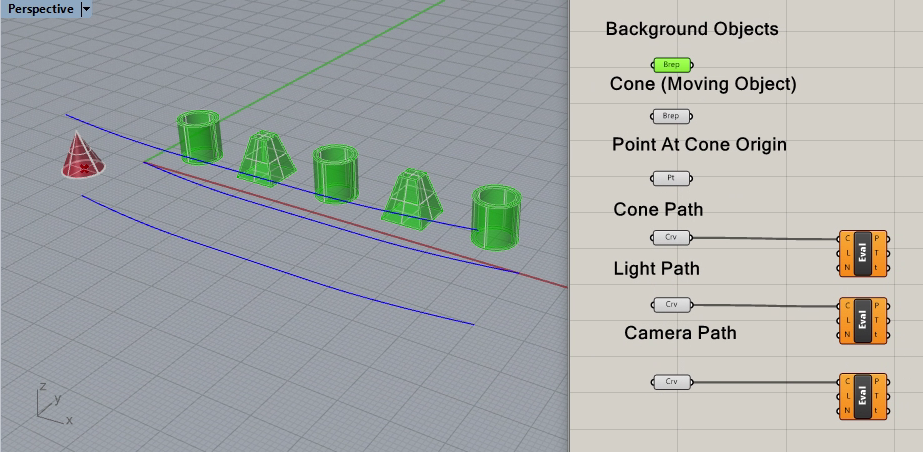The image size is (923, 452).
Task: Open the Perspective viewport dropdown arrow
Action: click(x=86, y=9)
